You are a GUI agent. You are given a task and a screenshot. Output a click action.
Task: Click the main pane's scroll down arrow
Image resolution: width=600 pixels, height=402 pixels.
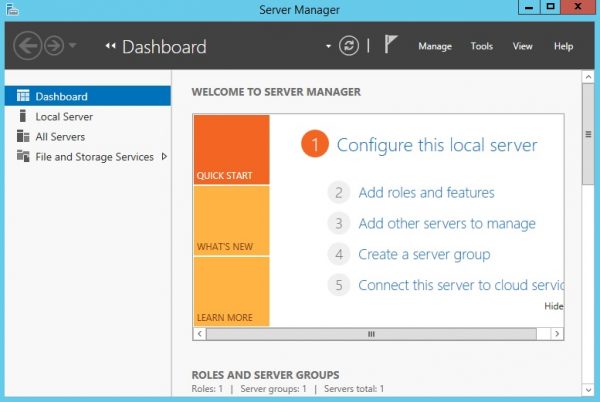[588, 390]
